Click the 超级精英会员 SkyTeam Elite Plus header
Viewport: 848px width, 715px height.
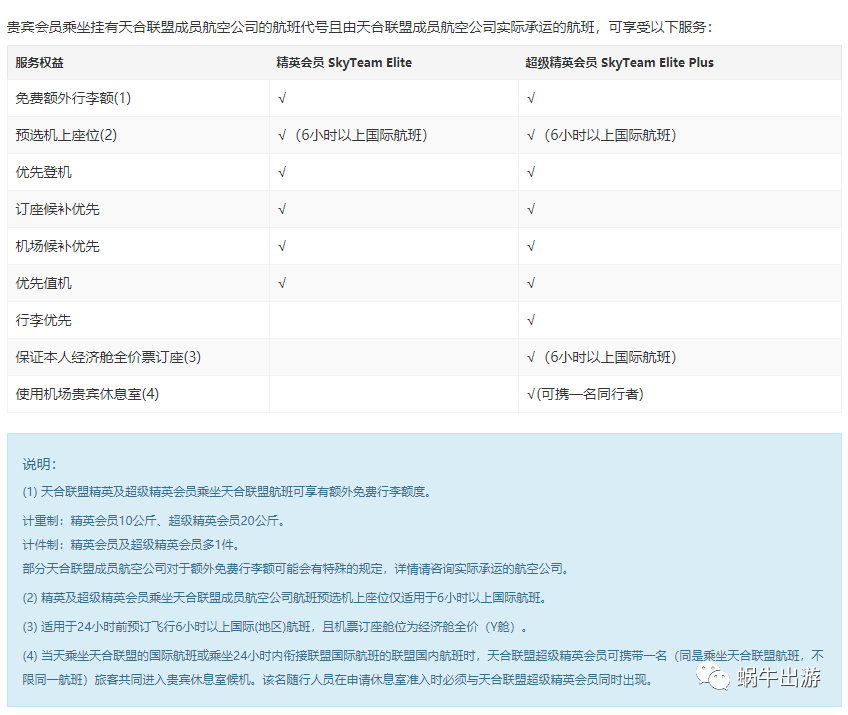(x=619, y=63)
